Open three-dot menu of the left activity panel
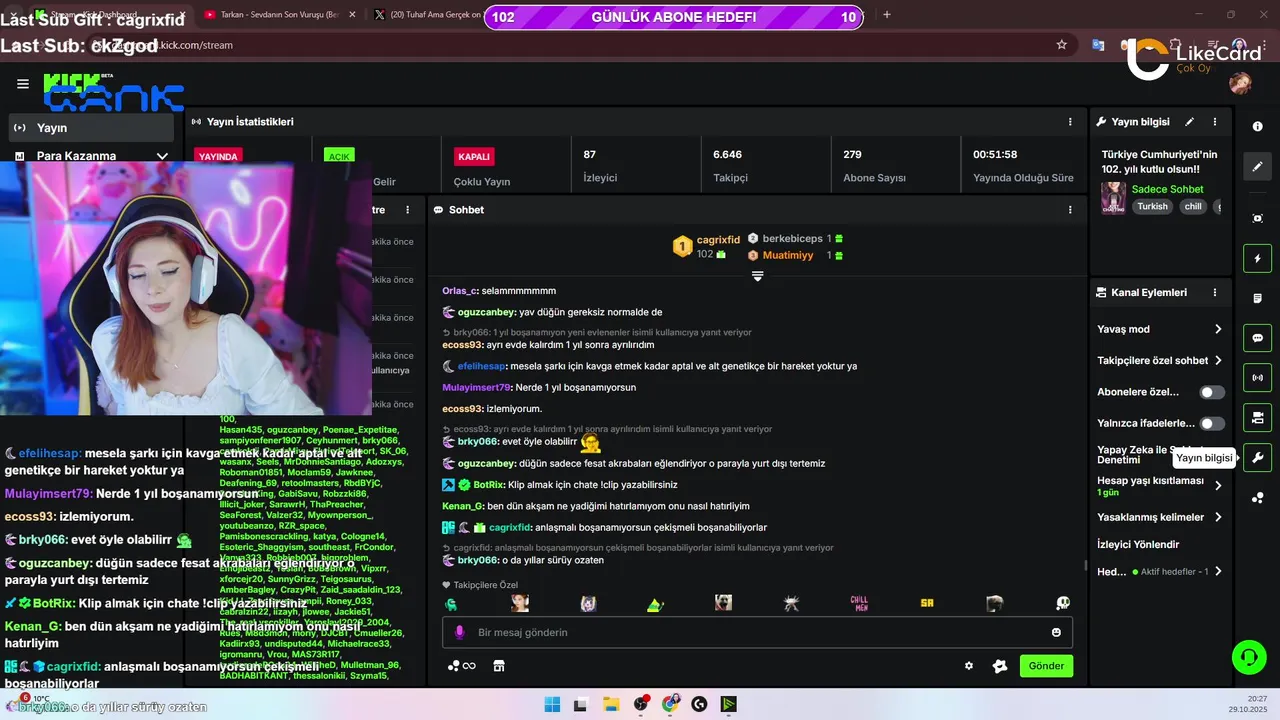The height and width of the screenshot is (720, 1280). click(407, 210)
